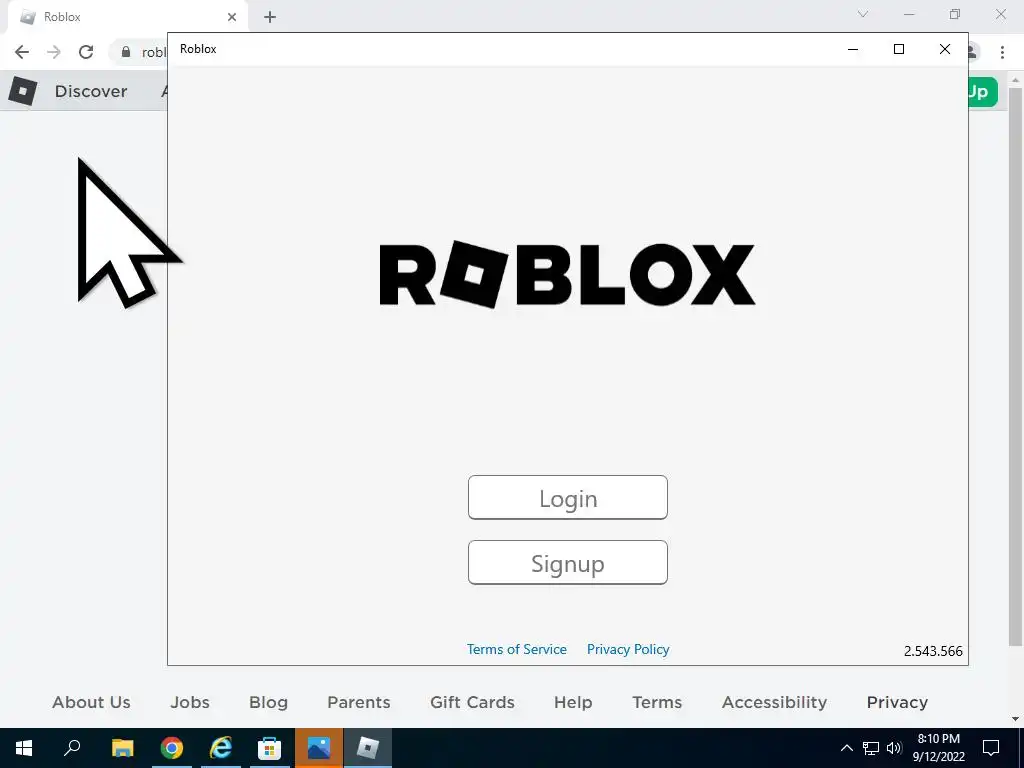
Task: Reload the page with the refresh icon
Action: pyautogui.click(x=86, y=52)
